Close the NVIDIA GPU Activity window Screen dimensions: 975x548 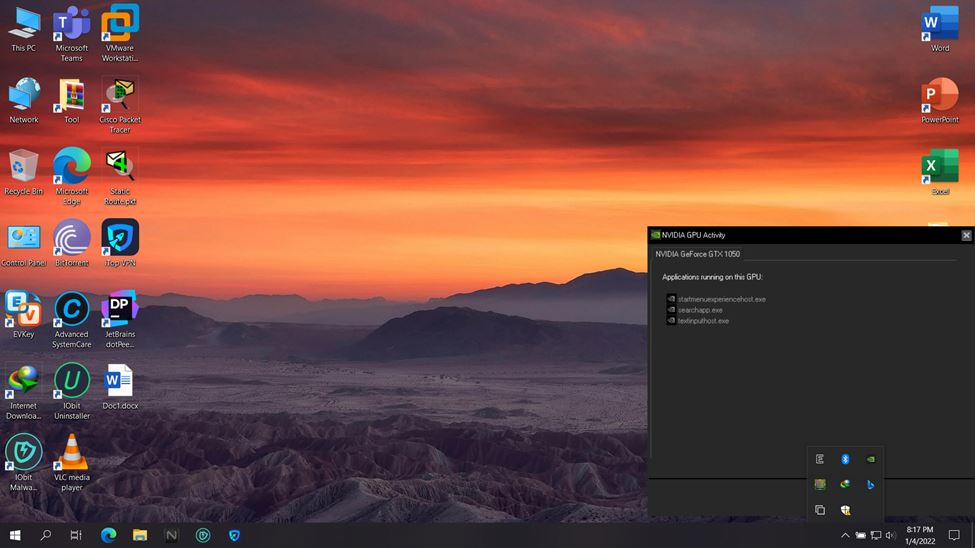tap(966, 235)
